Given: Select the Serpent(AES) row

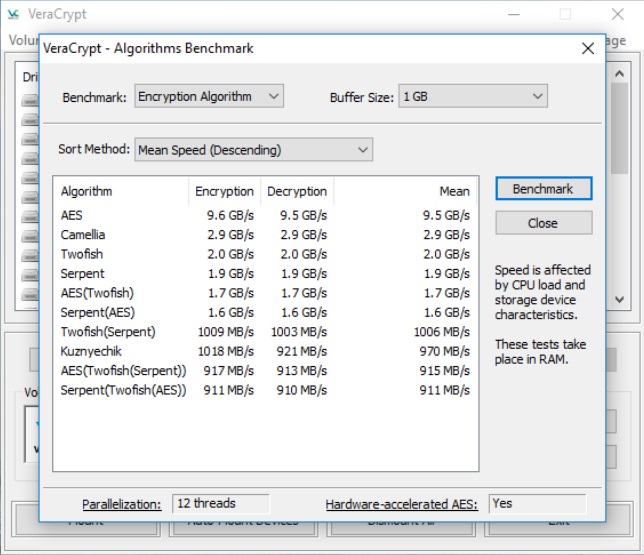Looking at the screenshot, I should coord(265,312).
